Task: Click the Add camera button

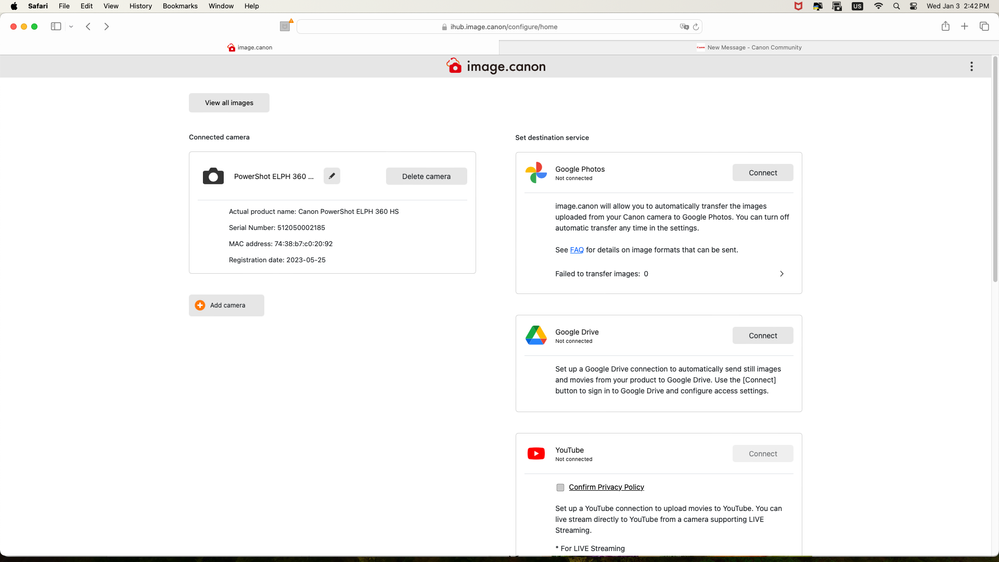Action: 226,305
